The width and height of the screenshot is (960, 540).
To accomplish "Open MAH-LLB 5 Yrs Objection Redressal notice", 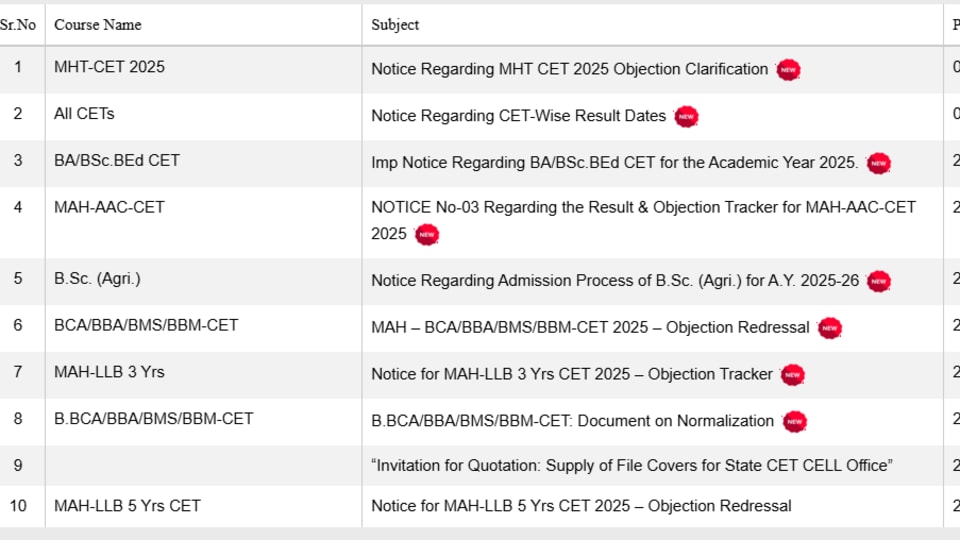I will click(581, 506).
